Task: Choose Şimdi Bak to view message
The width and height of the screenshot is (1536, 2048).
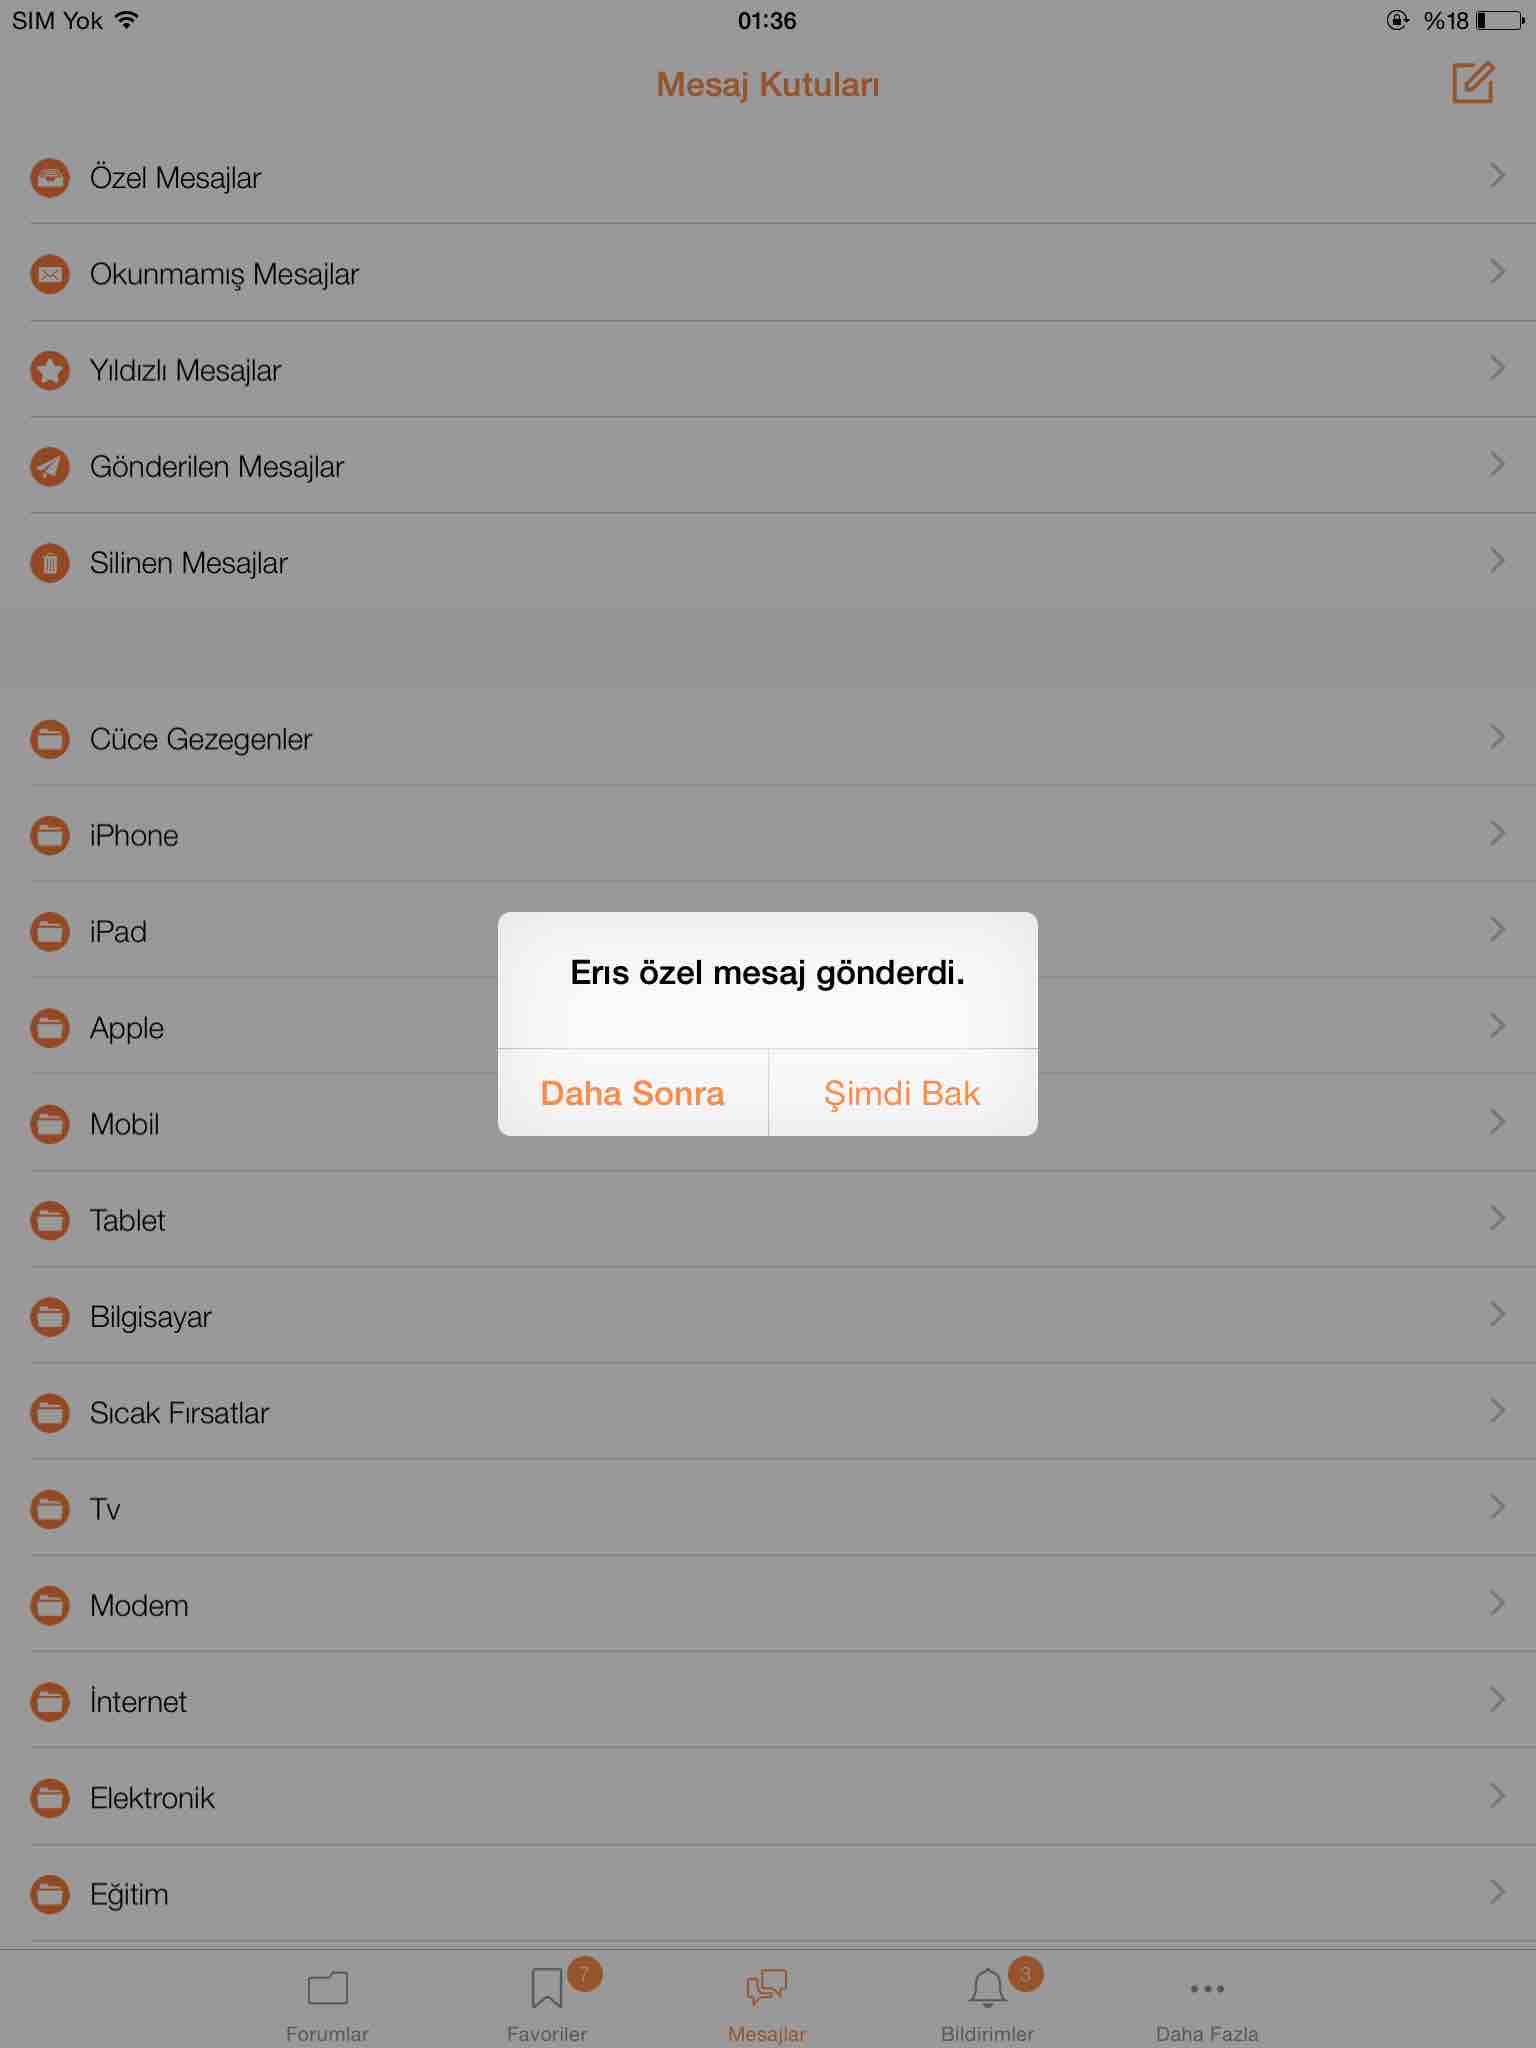Action: 903,1093
